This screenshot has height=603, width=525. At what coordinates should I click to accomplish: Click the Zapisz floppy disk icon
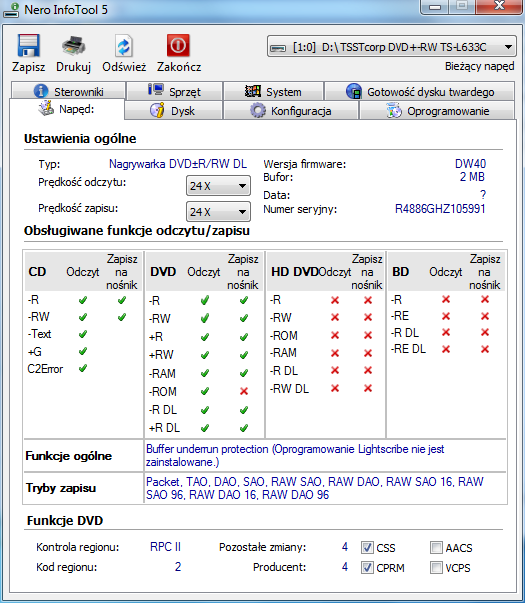[x=28, y=46]
